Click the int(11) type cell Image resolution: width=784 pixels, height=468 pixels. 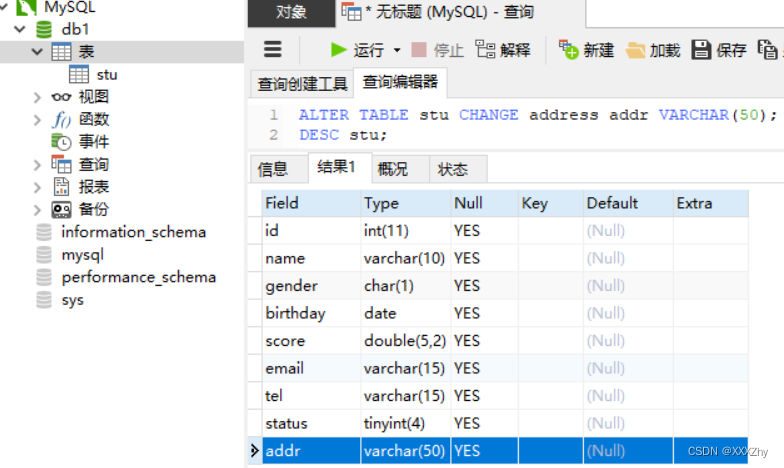pyautogui.click(x=406, y=230)
